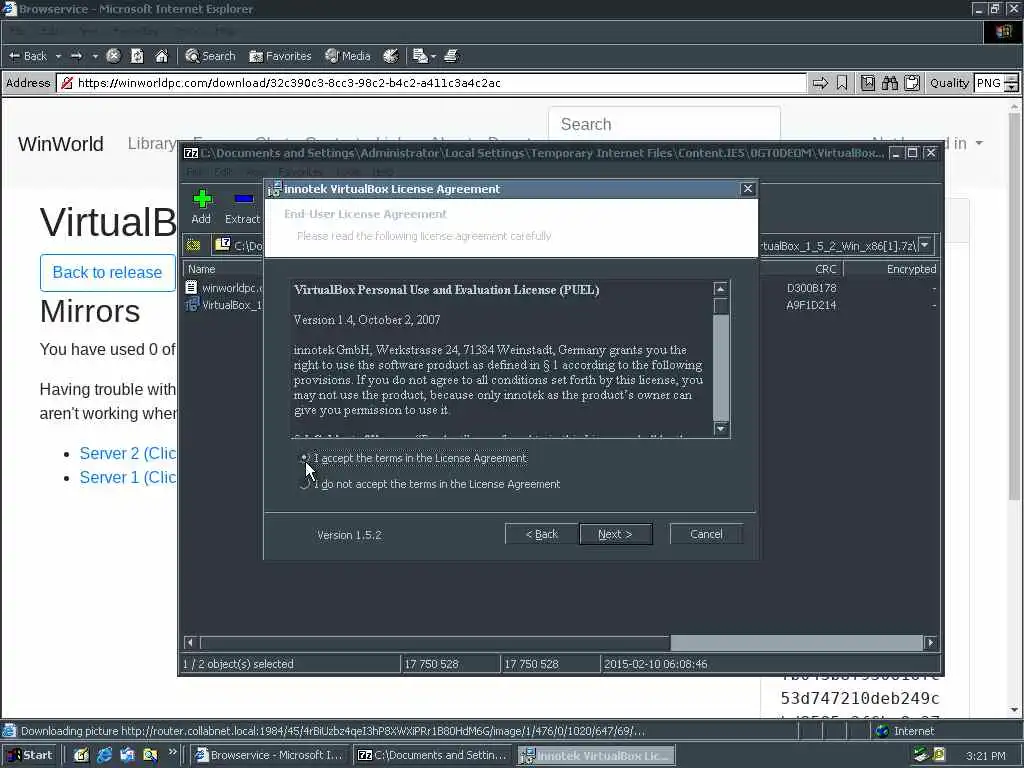Click the clipboard icon near Quality
This screenshot has width=1024, height=768.
coord(912,83)
